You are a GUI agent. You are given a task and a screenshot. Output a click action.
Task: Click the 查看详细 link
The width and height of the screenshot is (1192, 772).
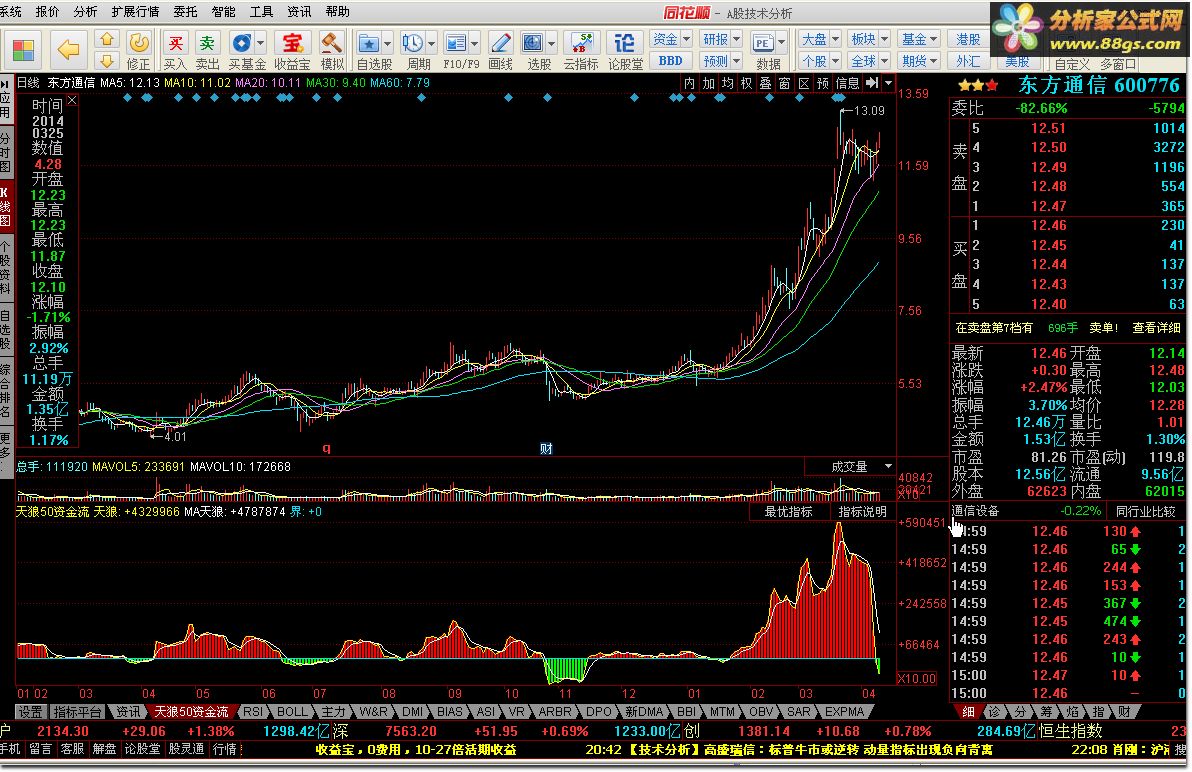(1156, 328)
